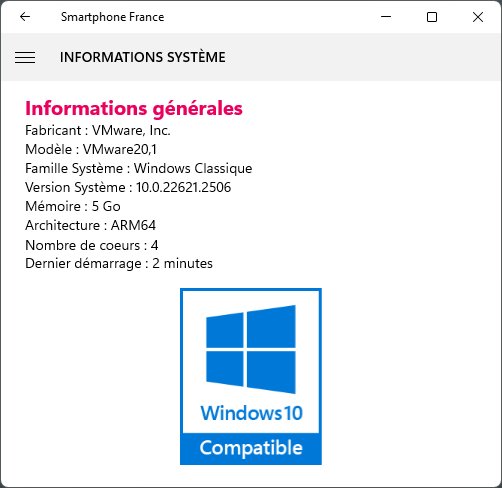The height and width of the screenshot is (488, 502).
Task: Select the Fabricant VMware, Inc. line
Action: pyautogui.click(x=98, y=130)
